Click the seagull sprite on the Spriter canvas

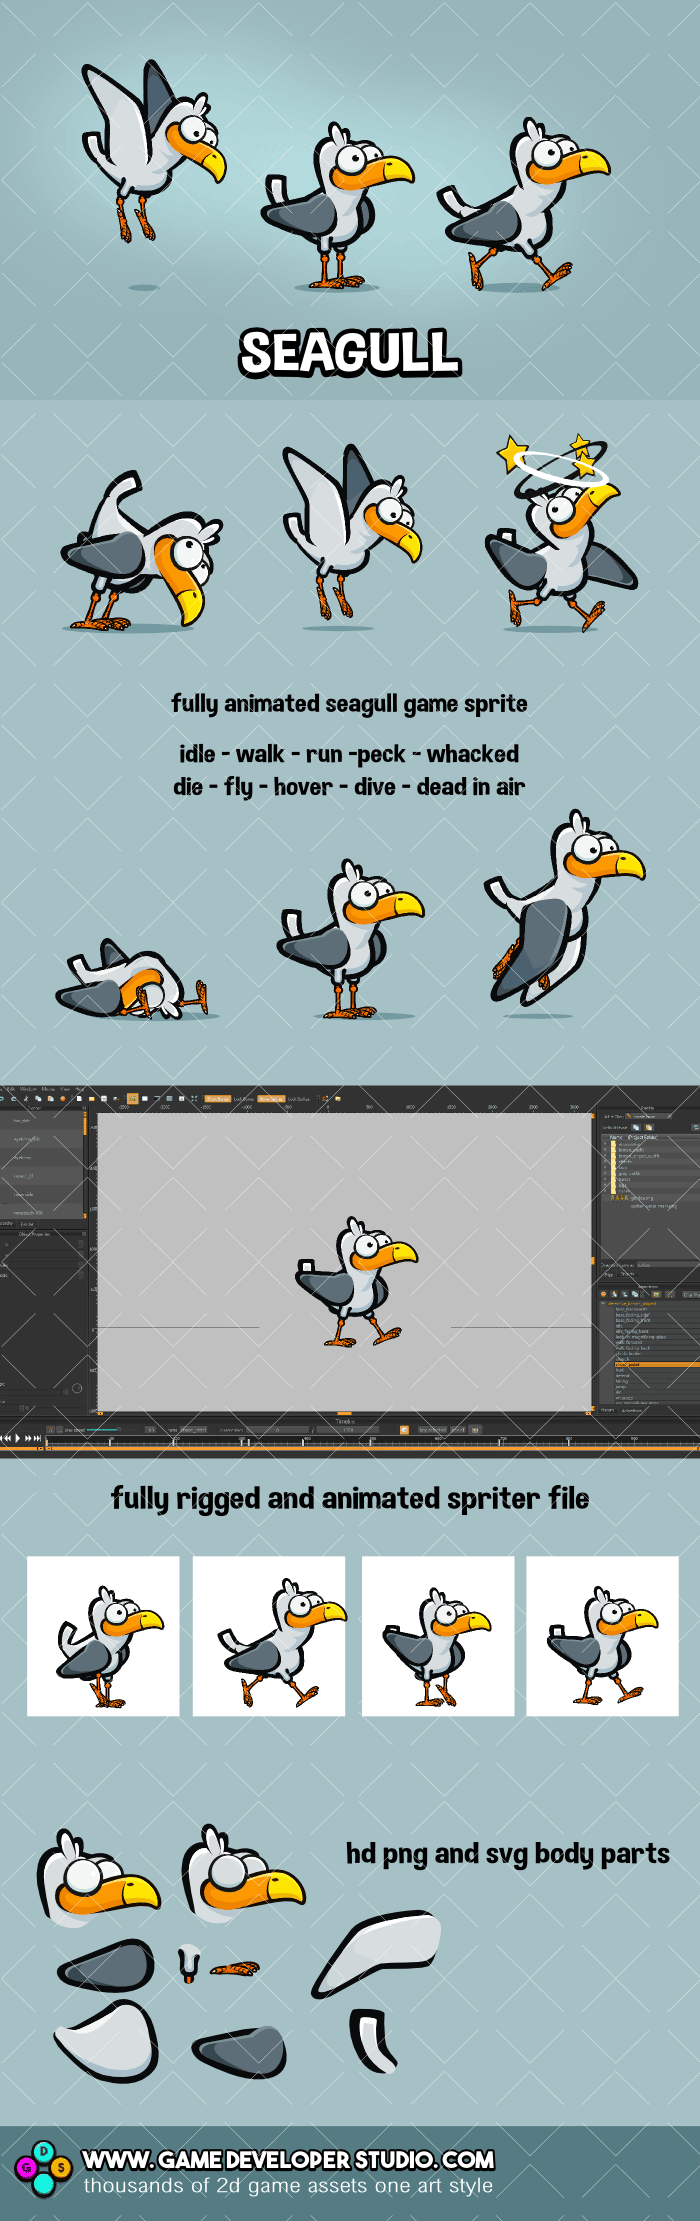coord(357,1282)
